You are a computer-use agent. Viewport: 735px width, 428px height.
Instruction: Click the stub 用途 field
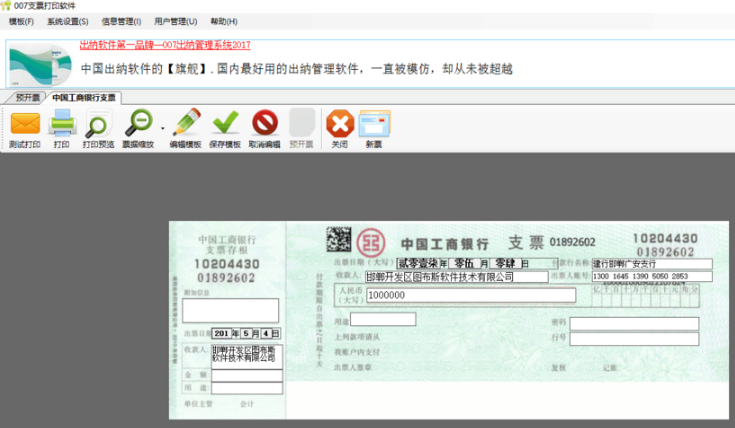coord(247,388)
